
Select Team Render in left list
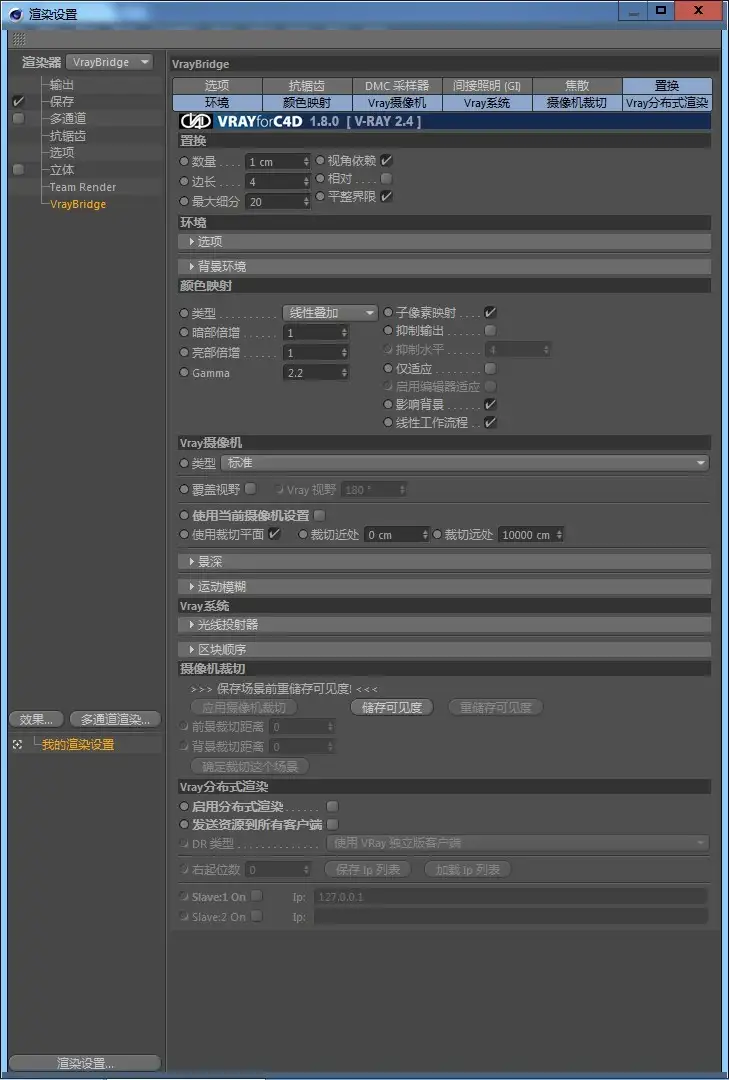coord(83,187)
